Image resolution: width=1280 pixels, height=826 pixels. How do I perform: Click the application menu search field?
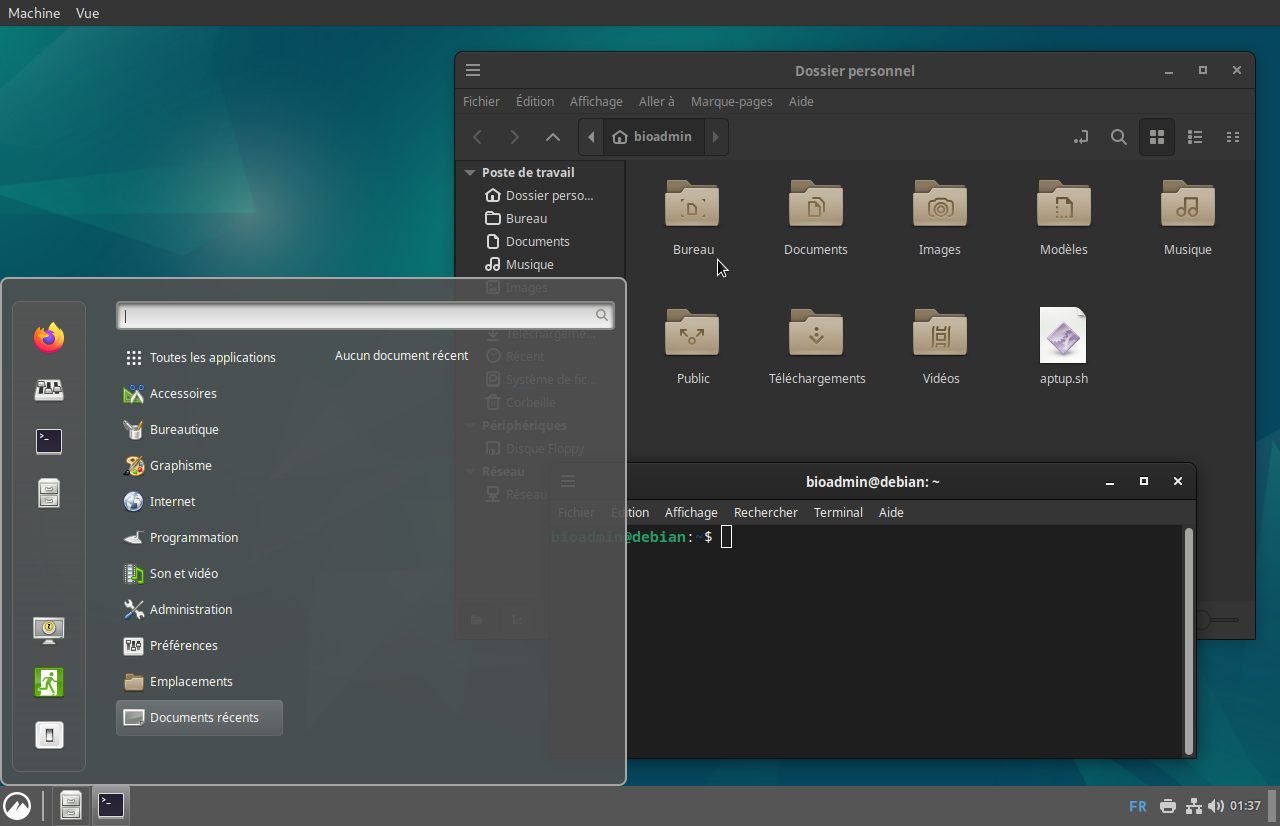coord(358,316)
